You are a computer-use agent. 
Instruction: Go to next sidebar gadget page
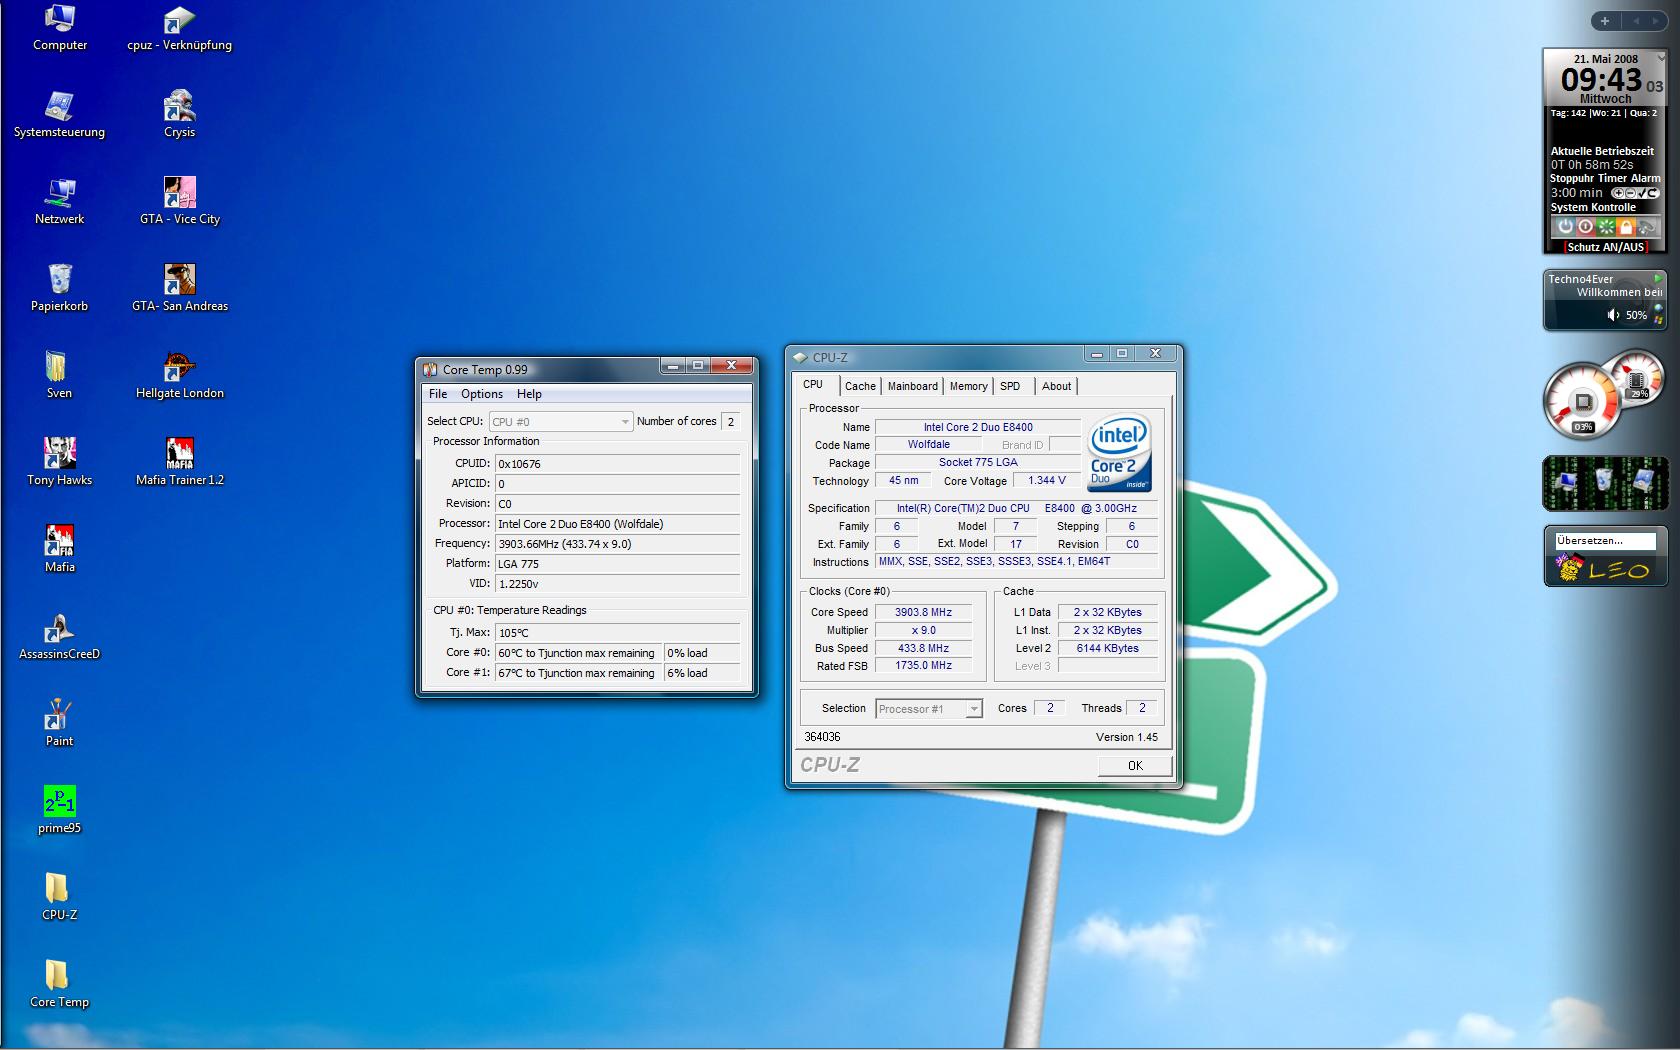point(1658,21)
